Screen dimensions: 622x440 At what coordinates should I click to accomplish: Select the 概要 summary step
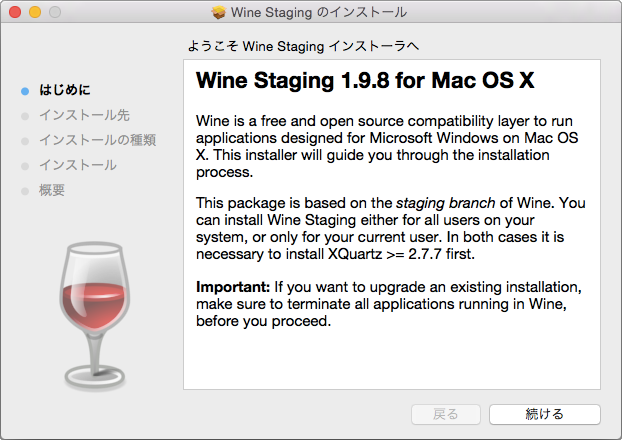[52, 190]
